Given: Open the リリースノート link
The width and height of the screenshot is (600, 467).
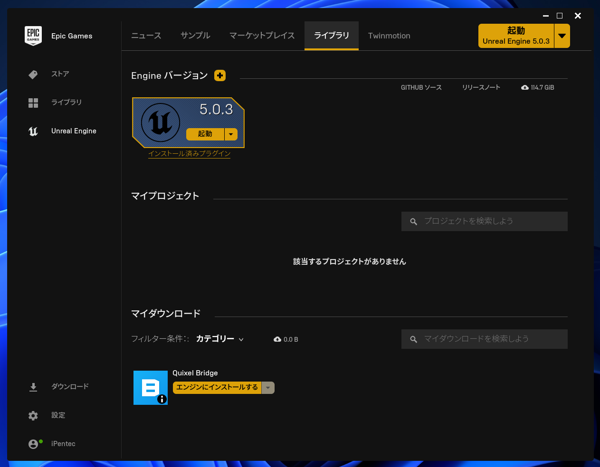Looking at the screenshot, I should [x=481, y=87].
